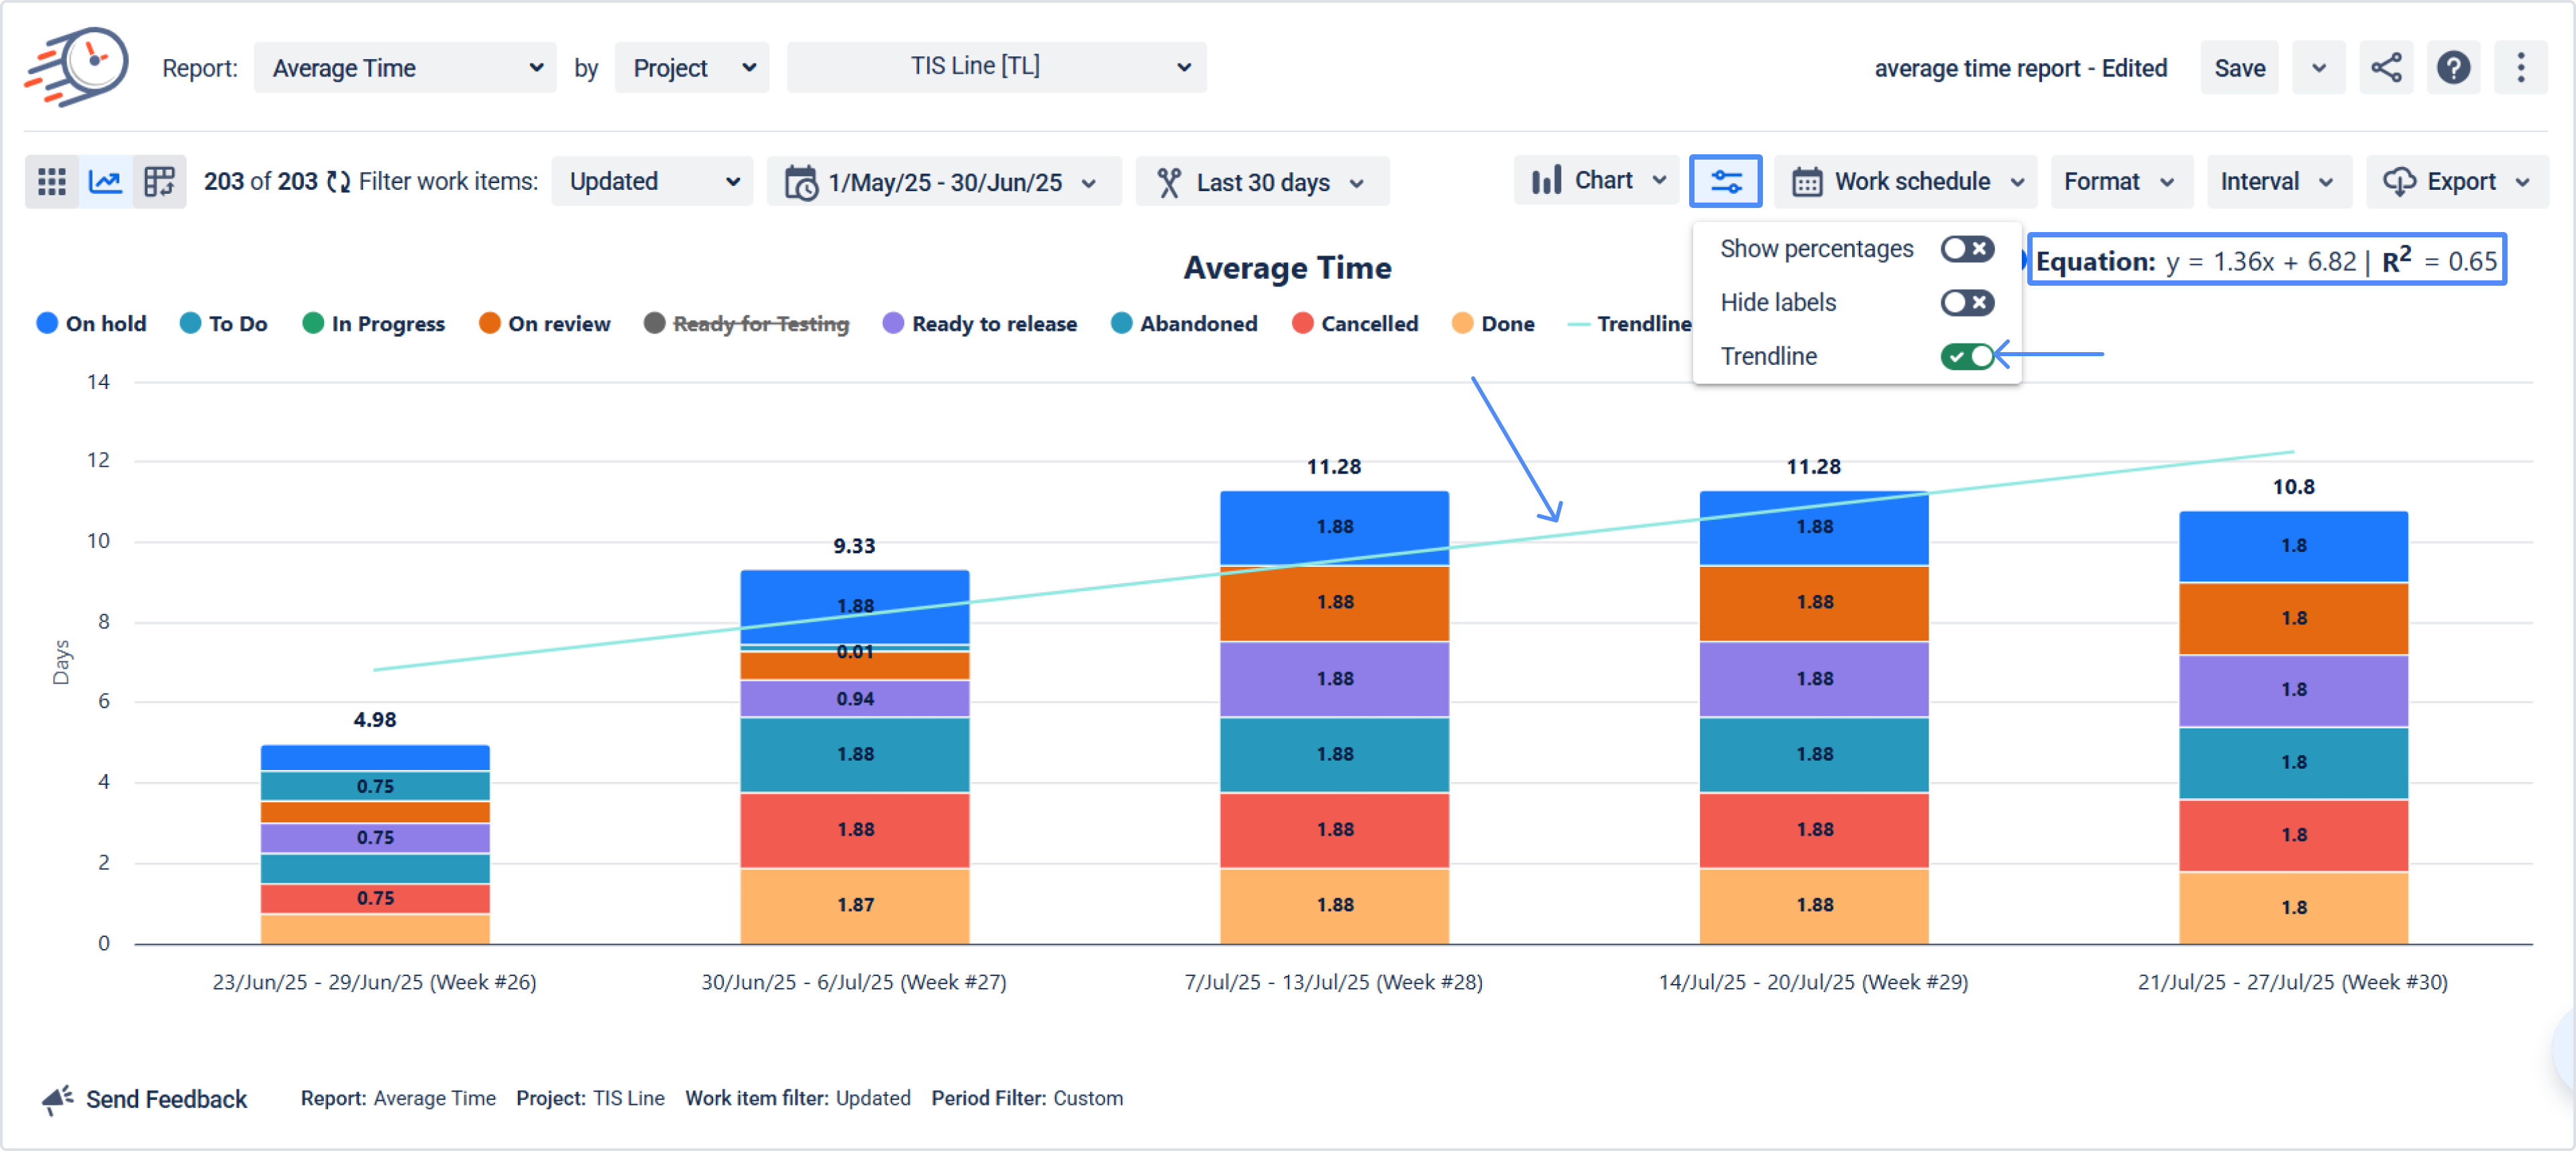Click the help question mark icon
Viewport: 2576px width, 1151px height.
click(2455, 67)
